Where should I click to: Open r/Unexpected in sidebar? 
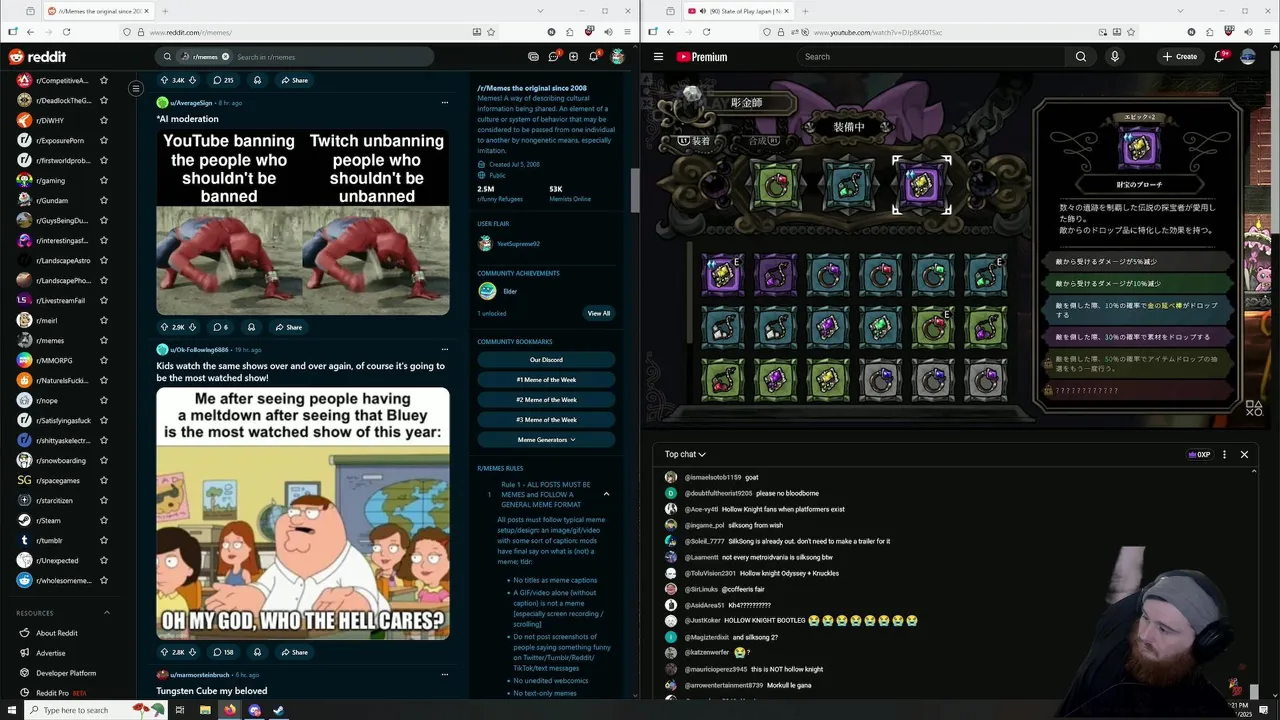60,560
